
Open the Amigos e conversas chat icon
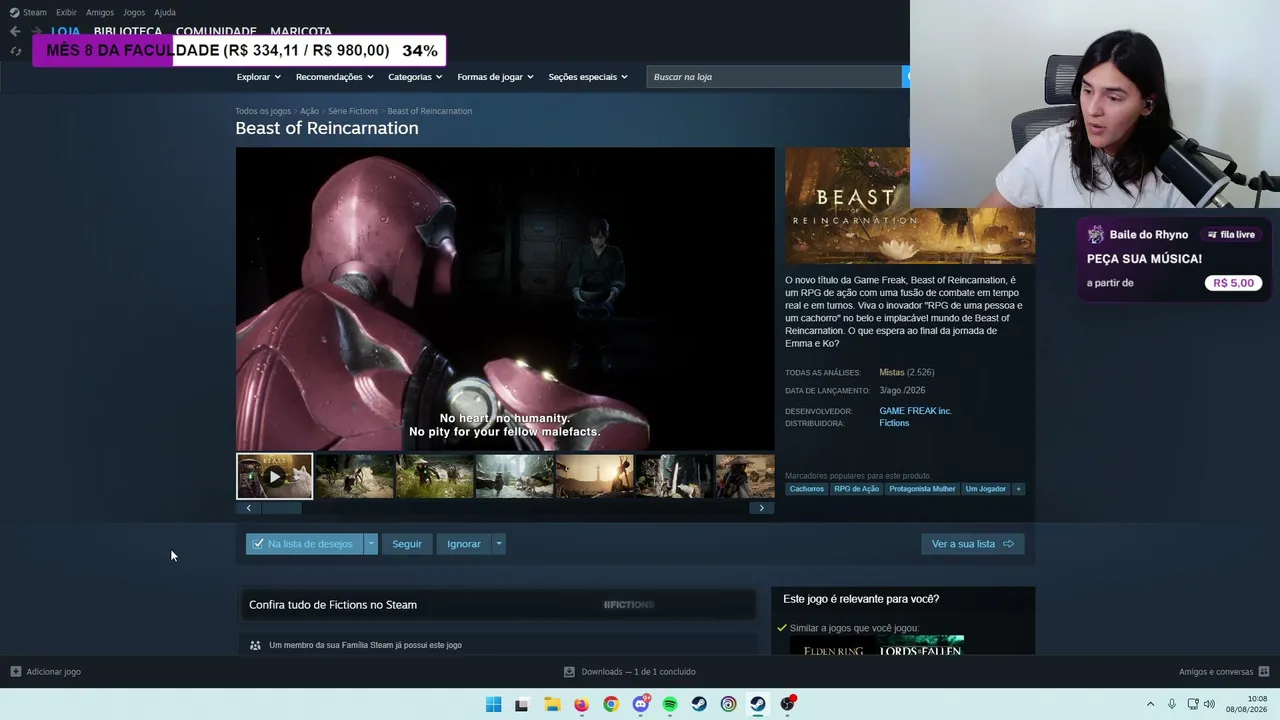pyautogui.click(x=1263, y=672)
